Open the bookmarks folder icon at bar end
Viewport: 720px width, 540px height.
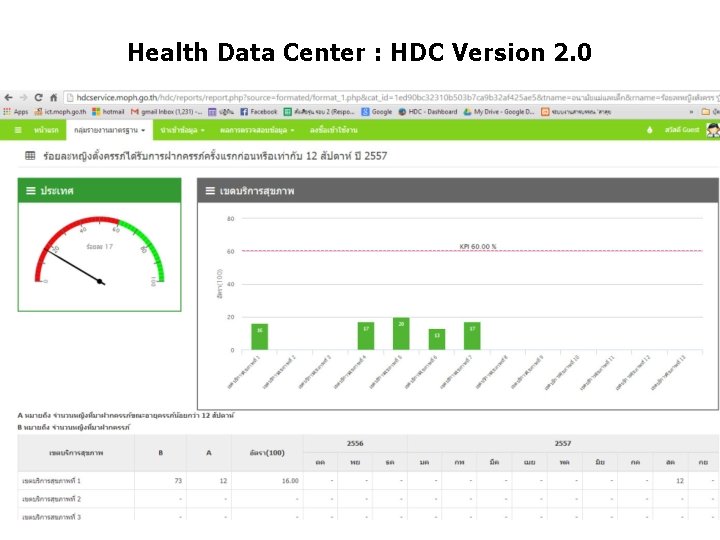[706, 112]
